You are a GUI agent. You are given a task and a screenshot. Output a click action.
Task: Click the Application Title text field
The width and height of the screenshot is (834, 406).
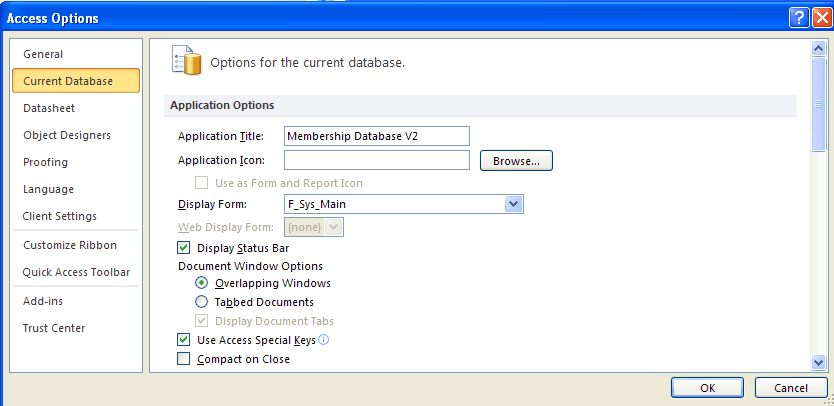[x=377, y=136]
